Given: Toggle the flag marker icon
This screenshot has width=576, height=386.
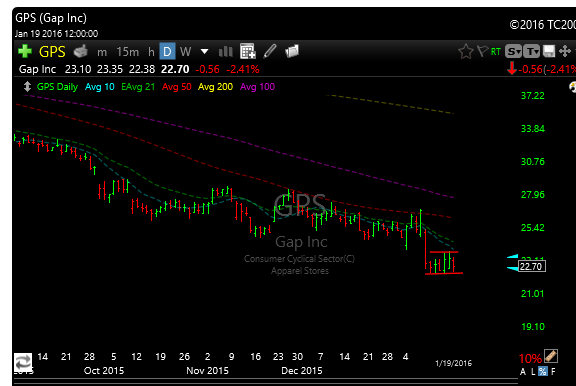Looking at the screenshot, I should click(x=482, y=51).
